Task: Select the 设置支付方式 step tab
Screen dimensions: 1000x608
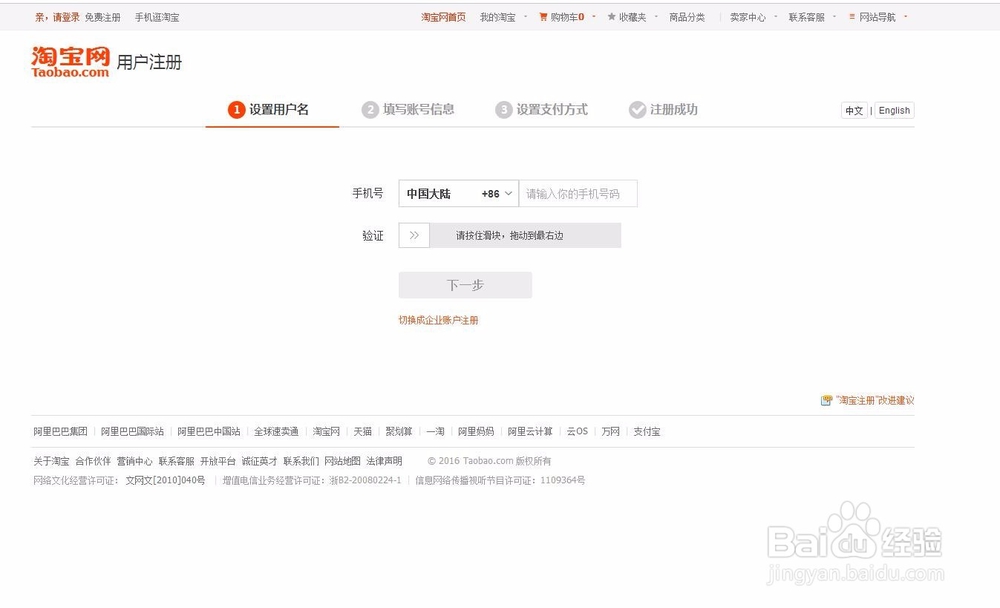Action: (542, 110)
